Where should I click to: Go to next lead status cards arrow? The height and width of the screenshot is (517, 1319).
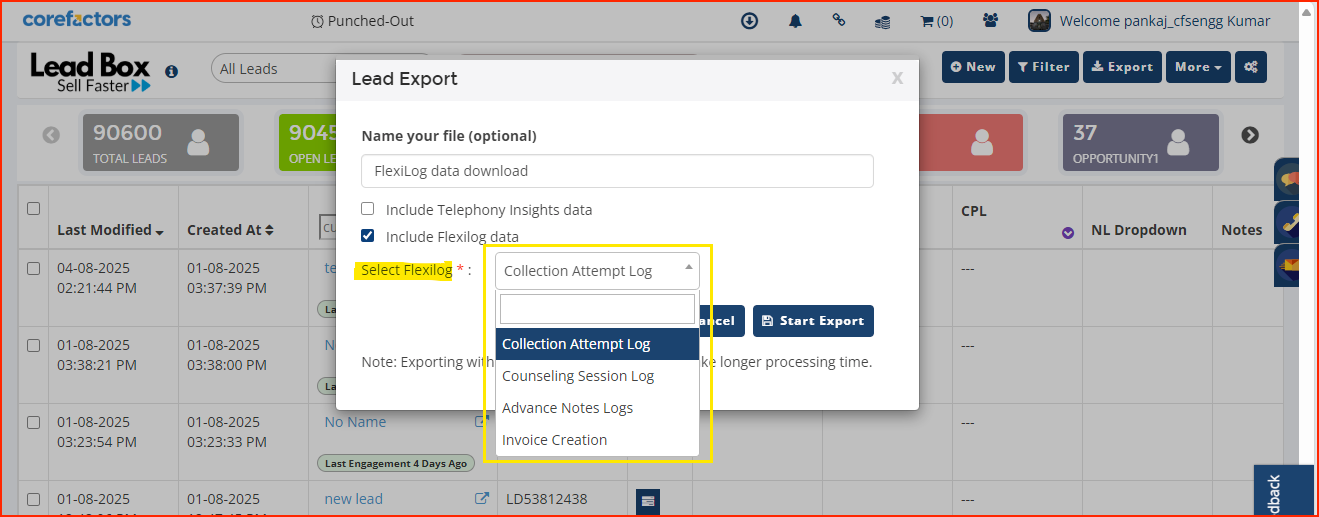[1250, 135]
